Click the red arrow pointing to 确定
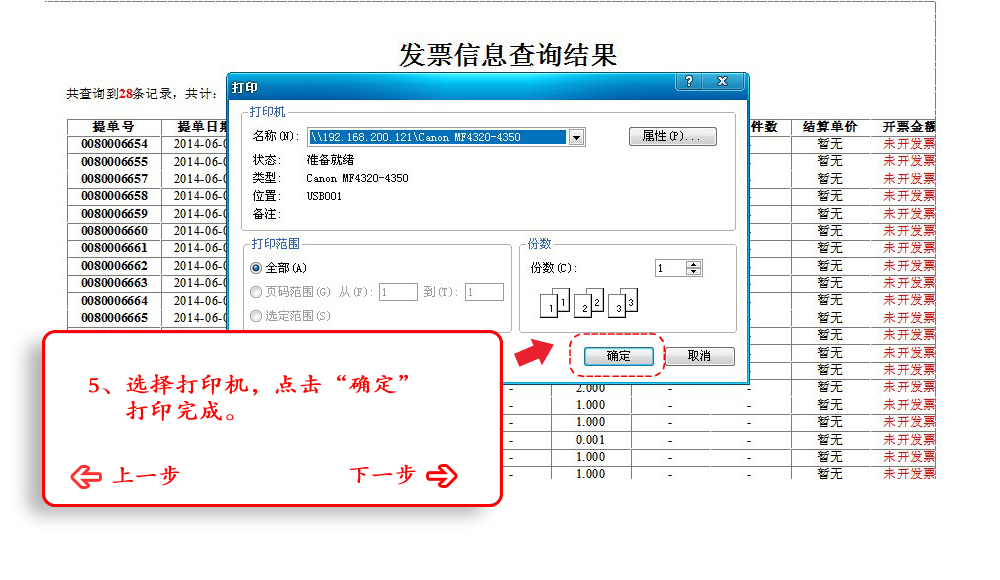Image resolution: width=1000 pixels, height=580 pixels. click(535, 352)
